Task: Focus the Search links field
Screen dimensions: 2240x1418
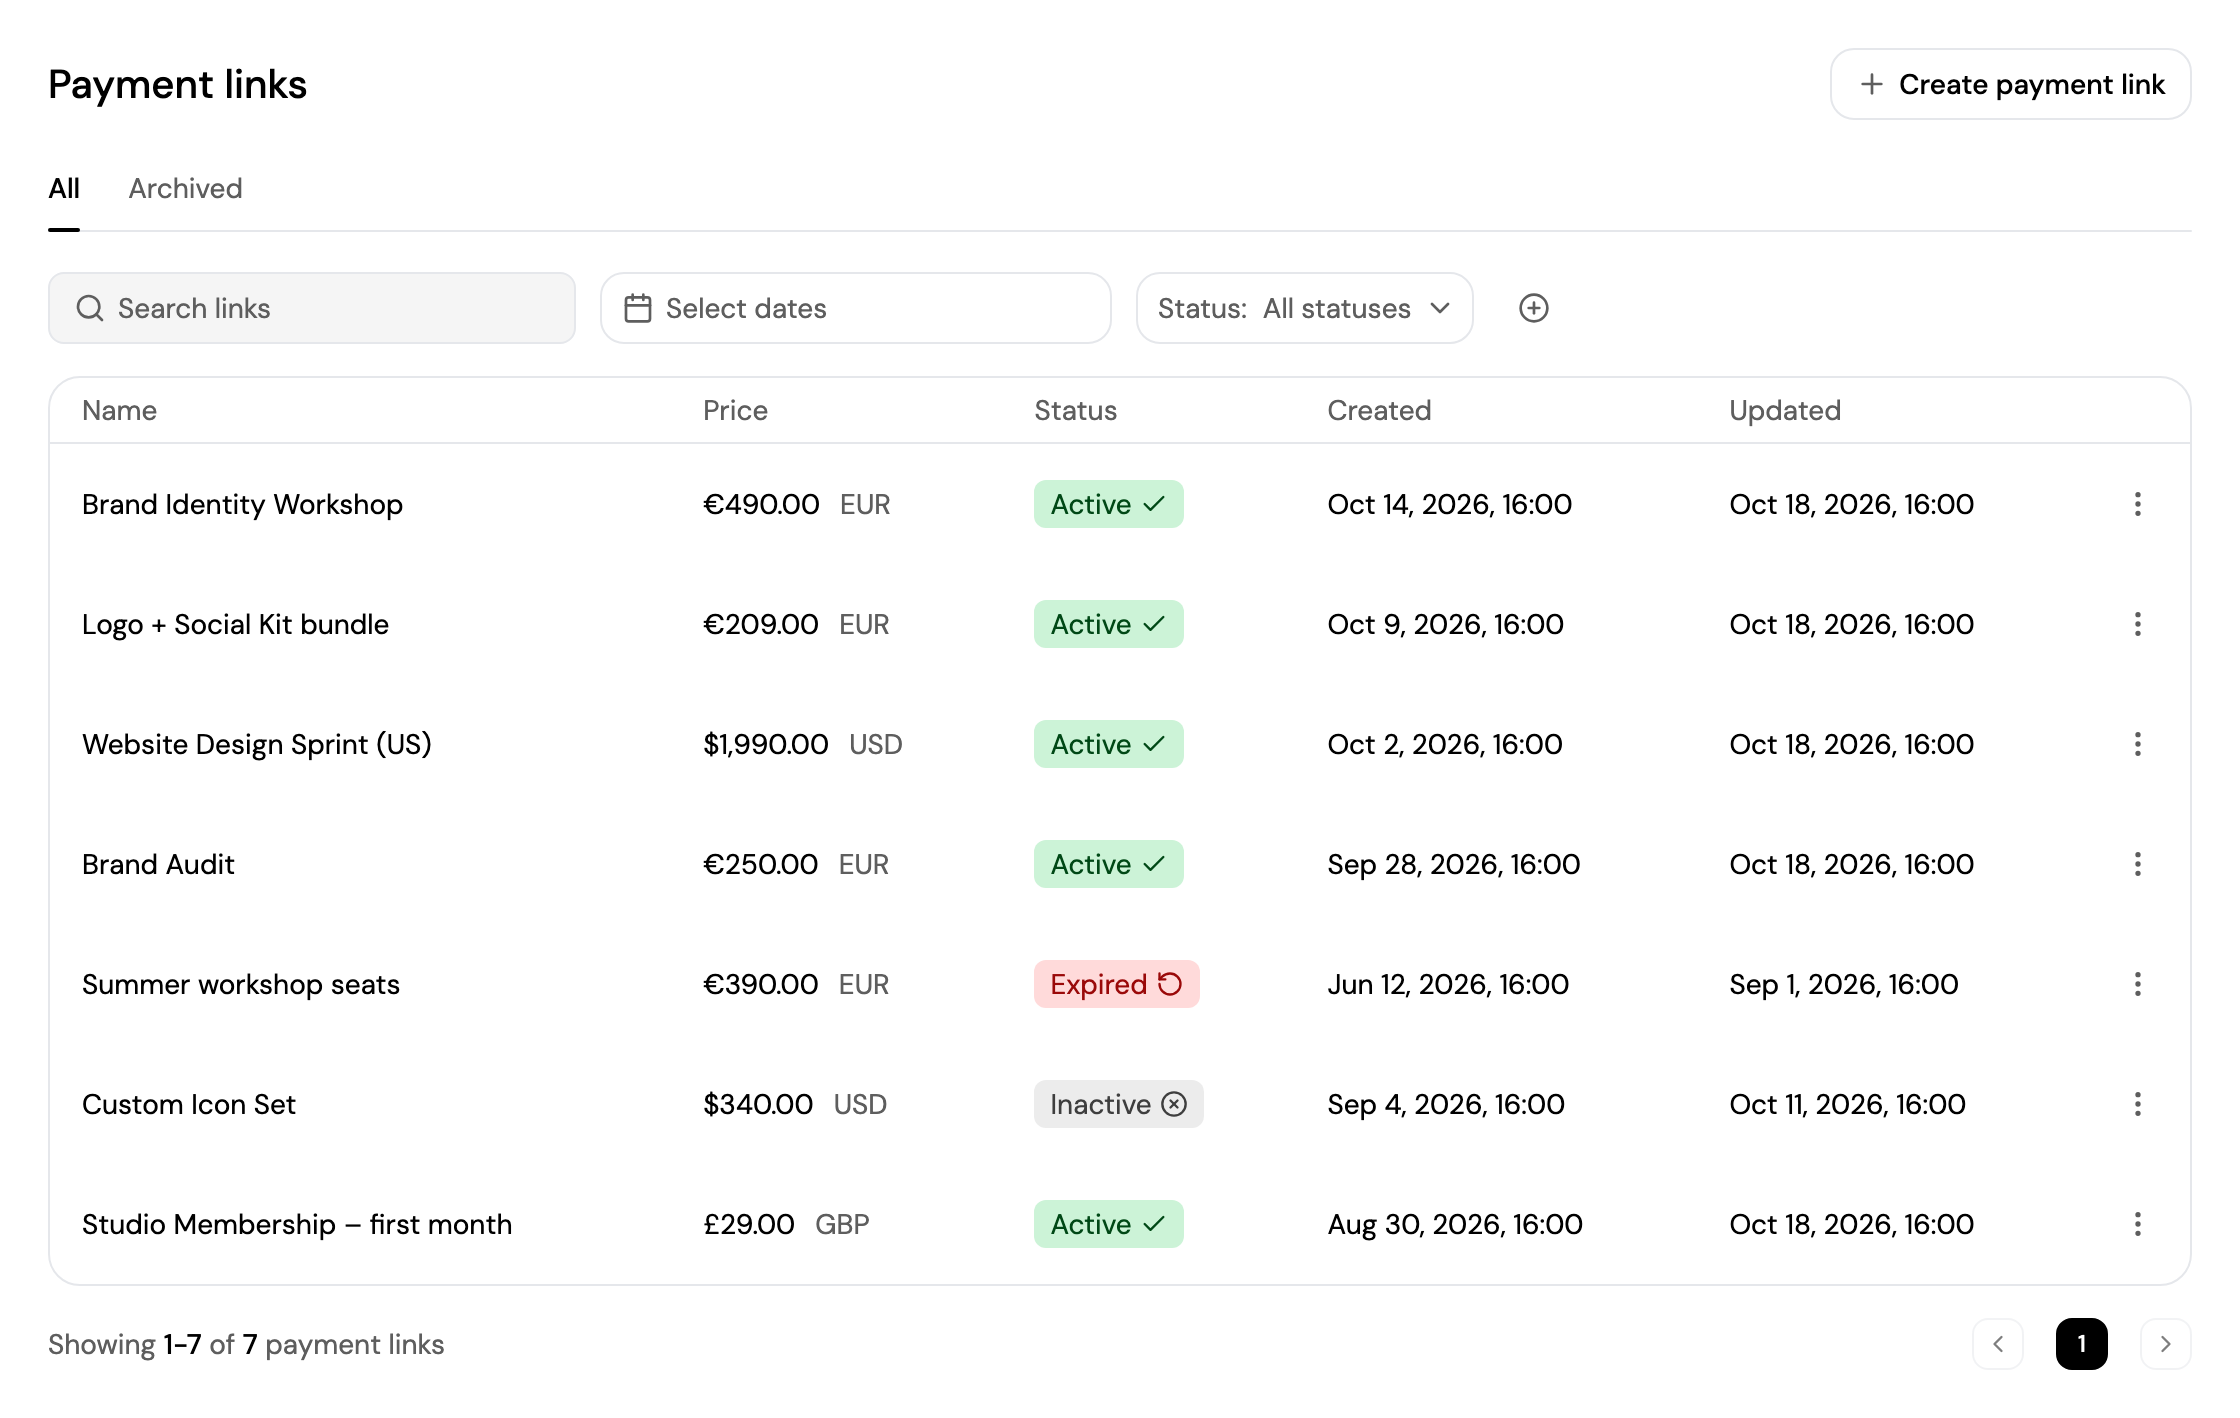Action: [312, 308]
